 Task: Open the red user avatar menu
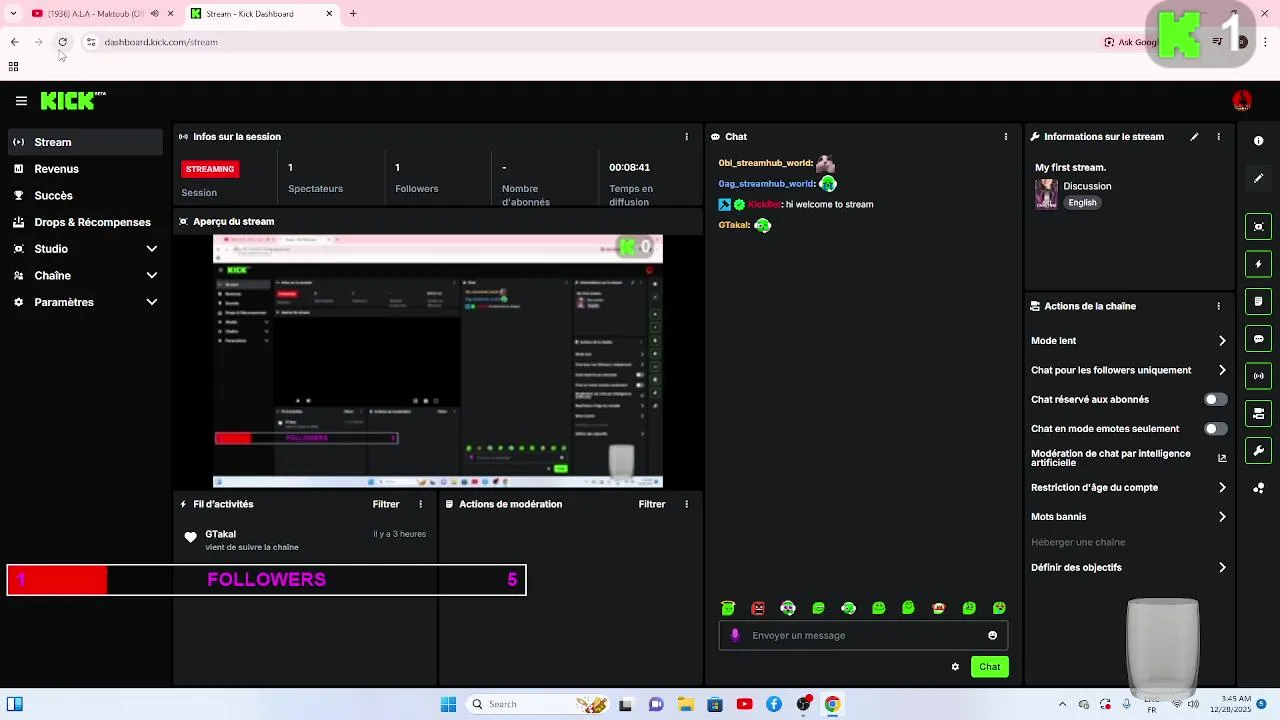pyautogui.click(x=1242, y=100)
